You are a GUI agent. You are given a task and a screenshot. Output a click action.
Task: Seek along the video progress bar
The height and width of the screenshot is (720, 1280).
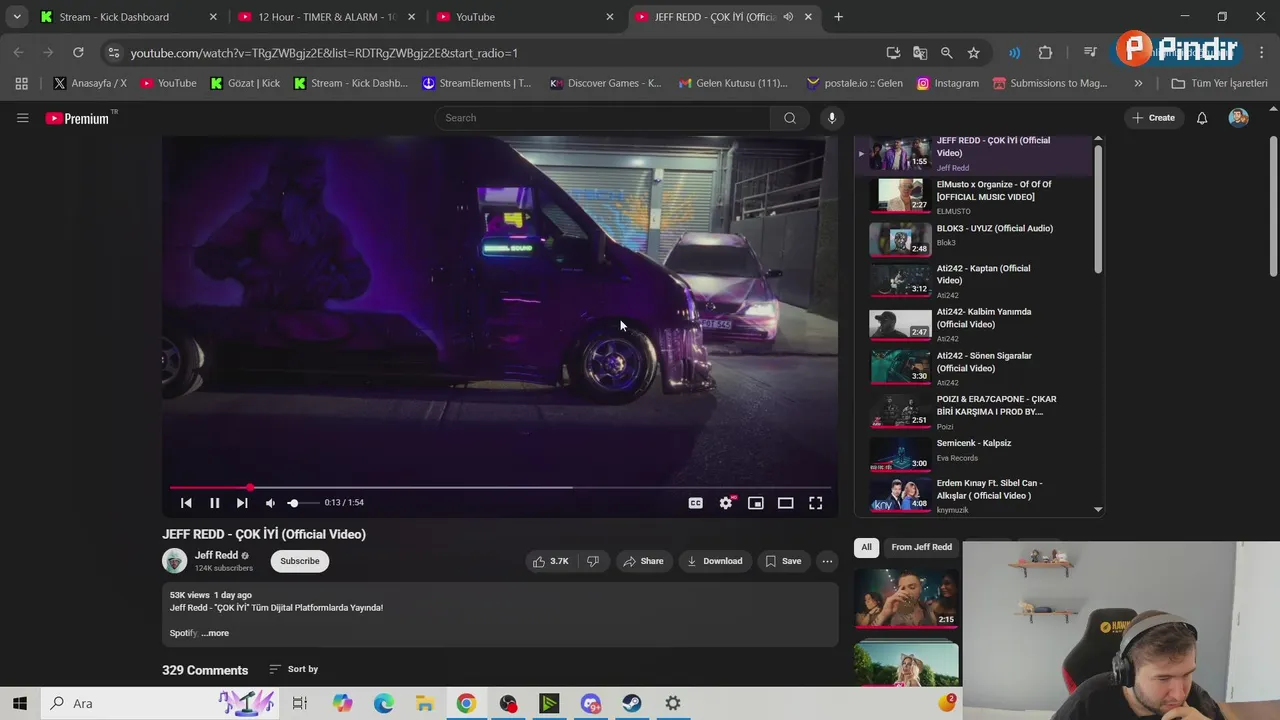(x=500, y=487)
